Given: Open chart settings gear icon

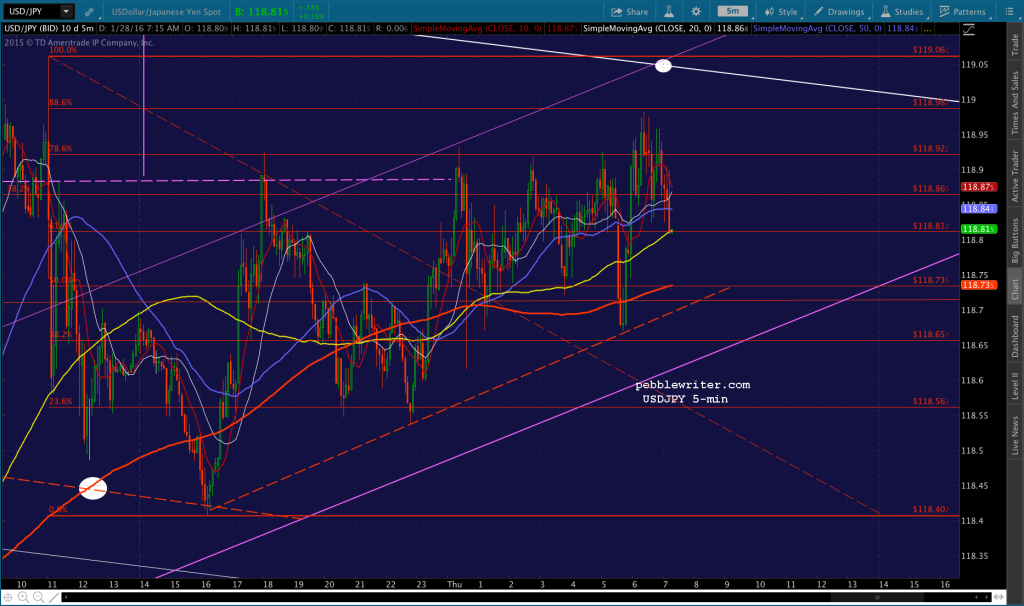Looking at the screenshot, I should click(x=696, y=12).
